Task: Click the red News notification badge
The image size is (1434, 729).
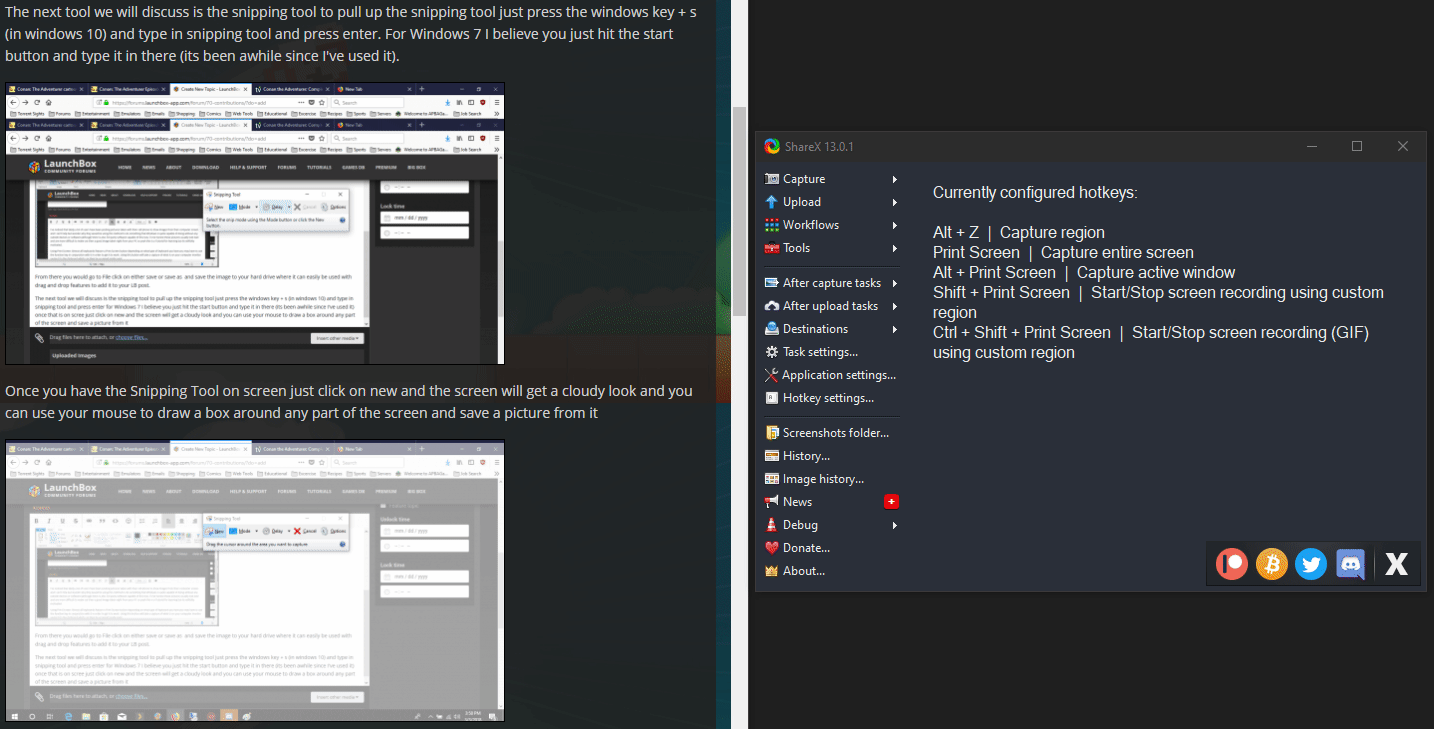Action: tap(892, 502)
